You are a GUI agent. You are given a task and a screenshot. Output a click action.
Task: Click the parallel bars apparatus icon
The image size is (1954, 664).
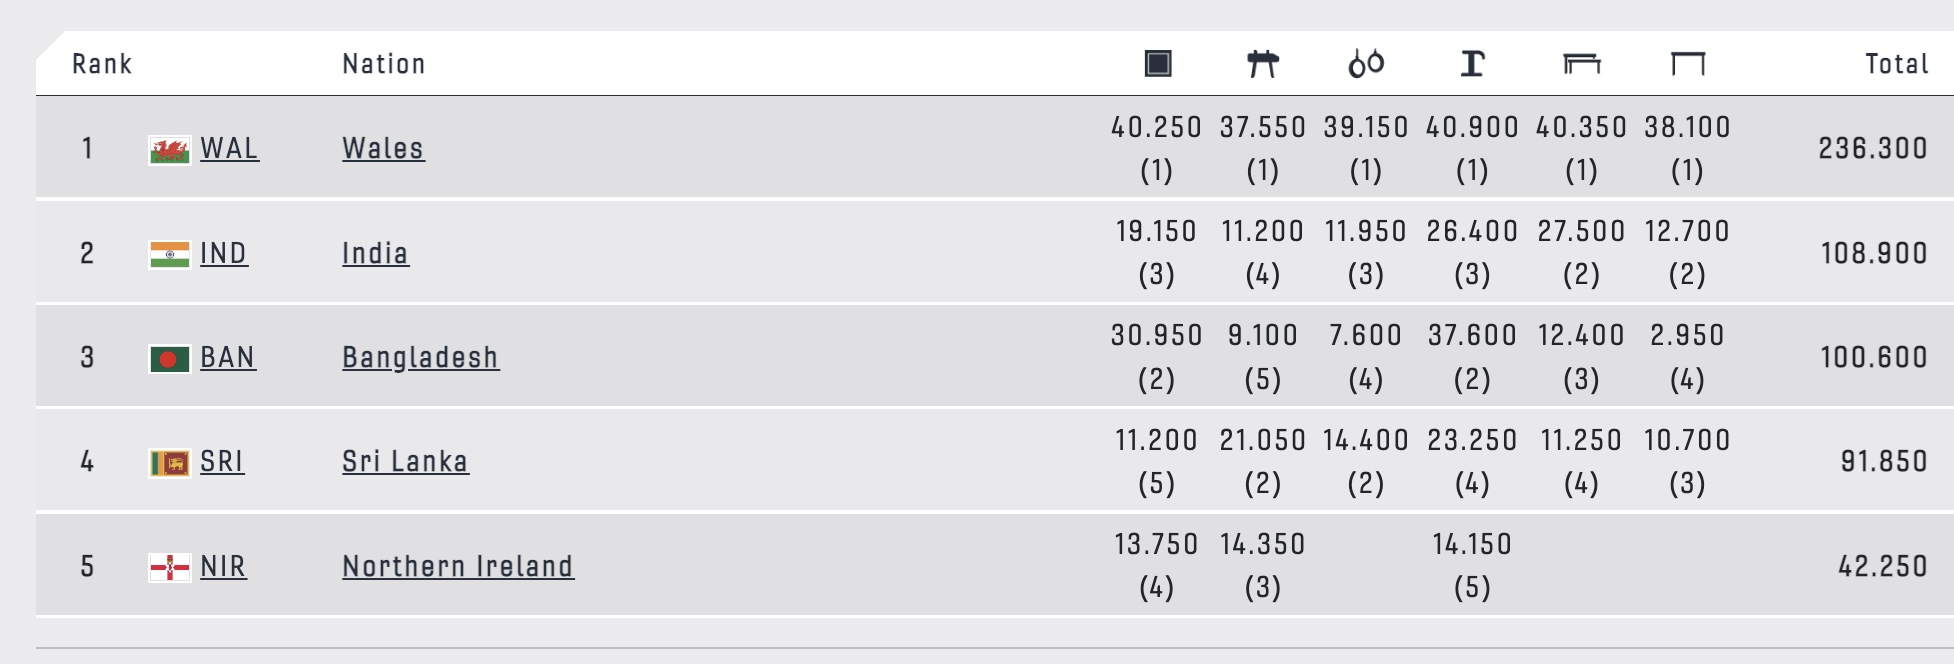tap(1582, 64)
